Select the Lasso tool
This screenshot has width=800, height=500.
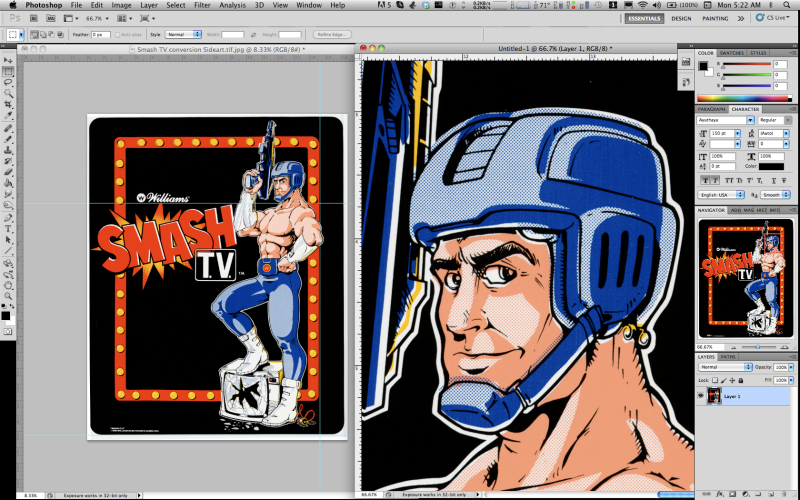8,83
